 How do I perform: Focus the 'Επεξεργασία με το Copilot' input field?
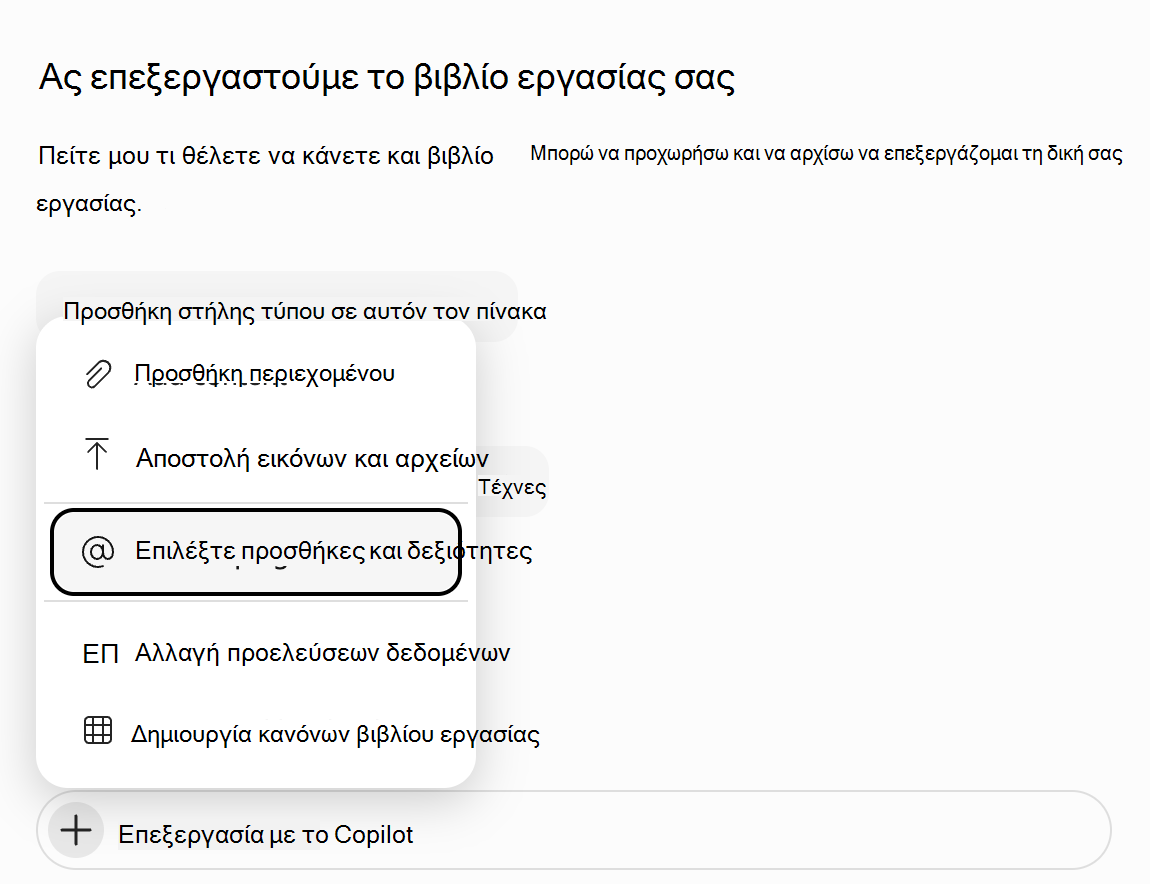click(574, 830)
